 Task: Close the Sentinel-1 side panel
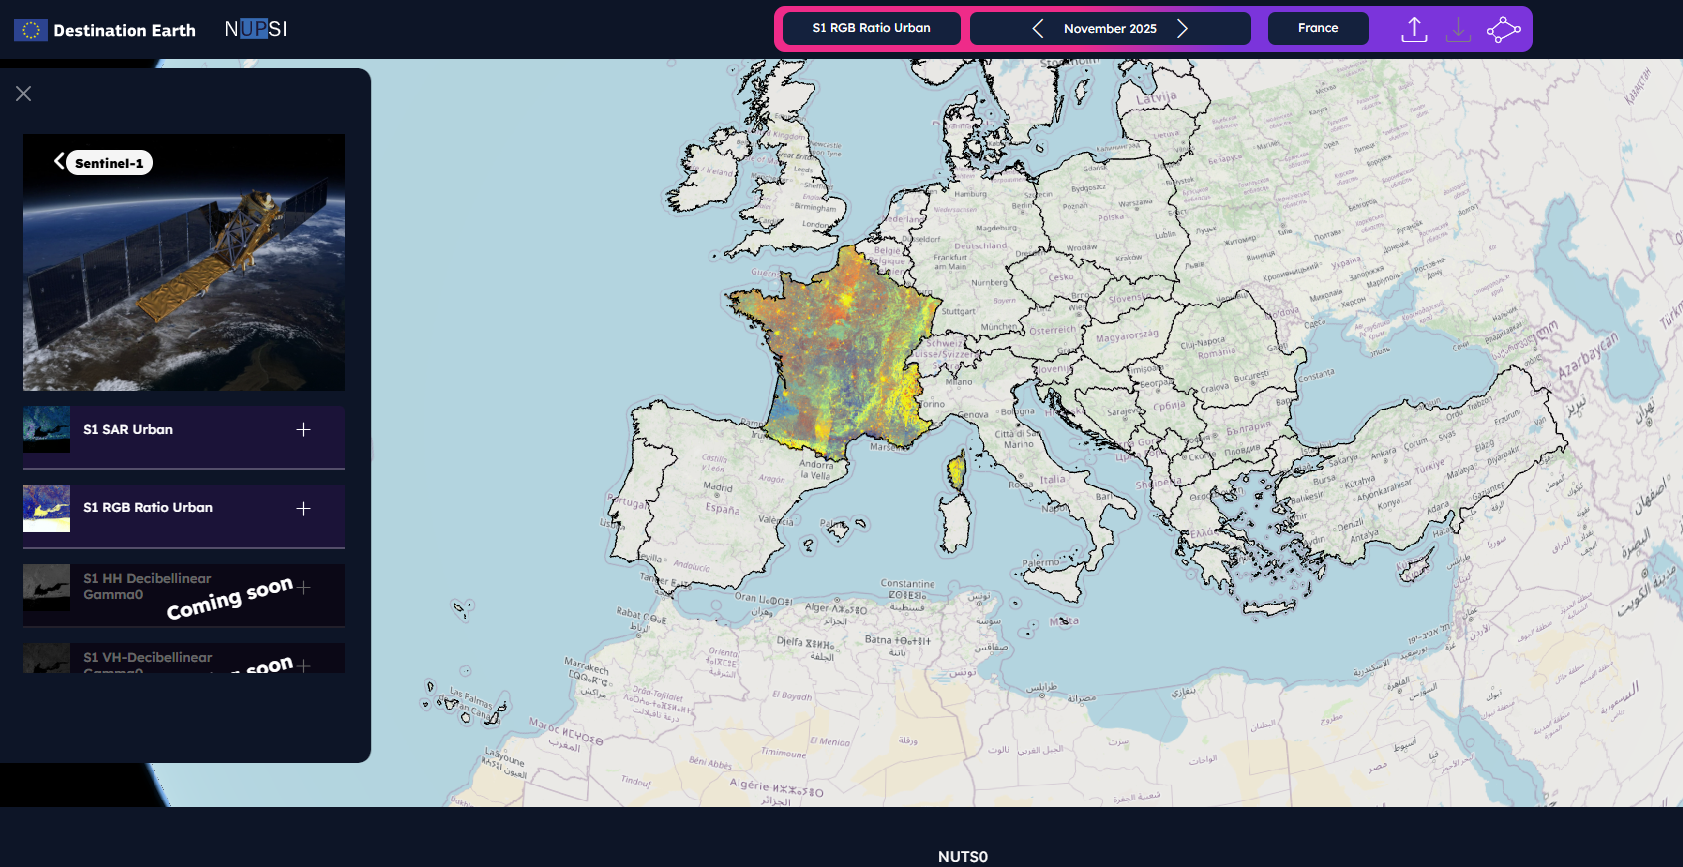[x=24, y=93]
